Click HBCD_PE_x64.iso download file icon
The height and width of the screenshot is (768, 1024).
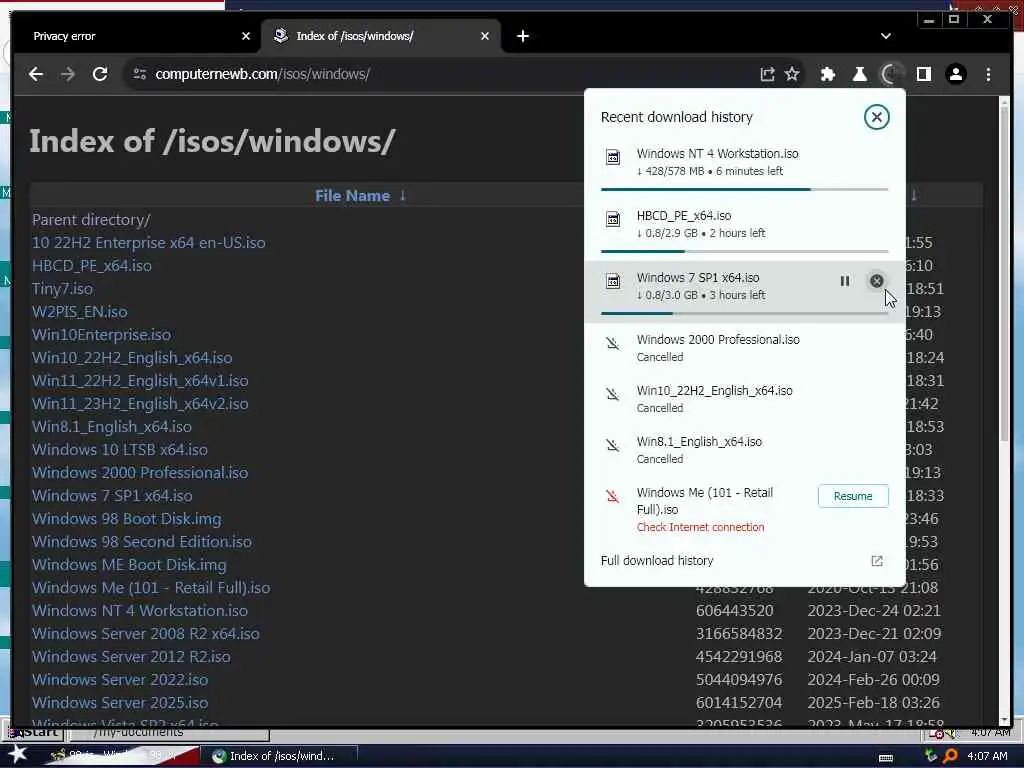(613, 219)
